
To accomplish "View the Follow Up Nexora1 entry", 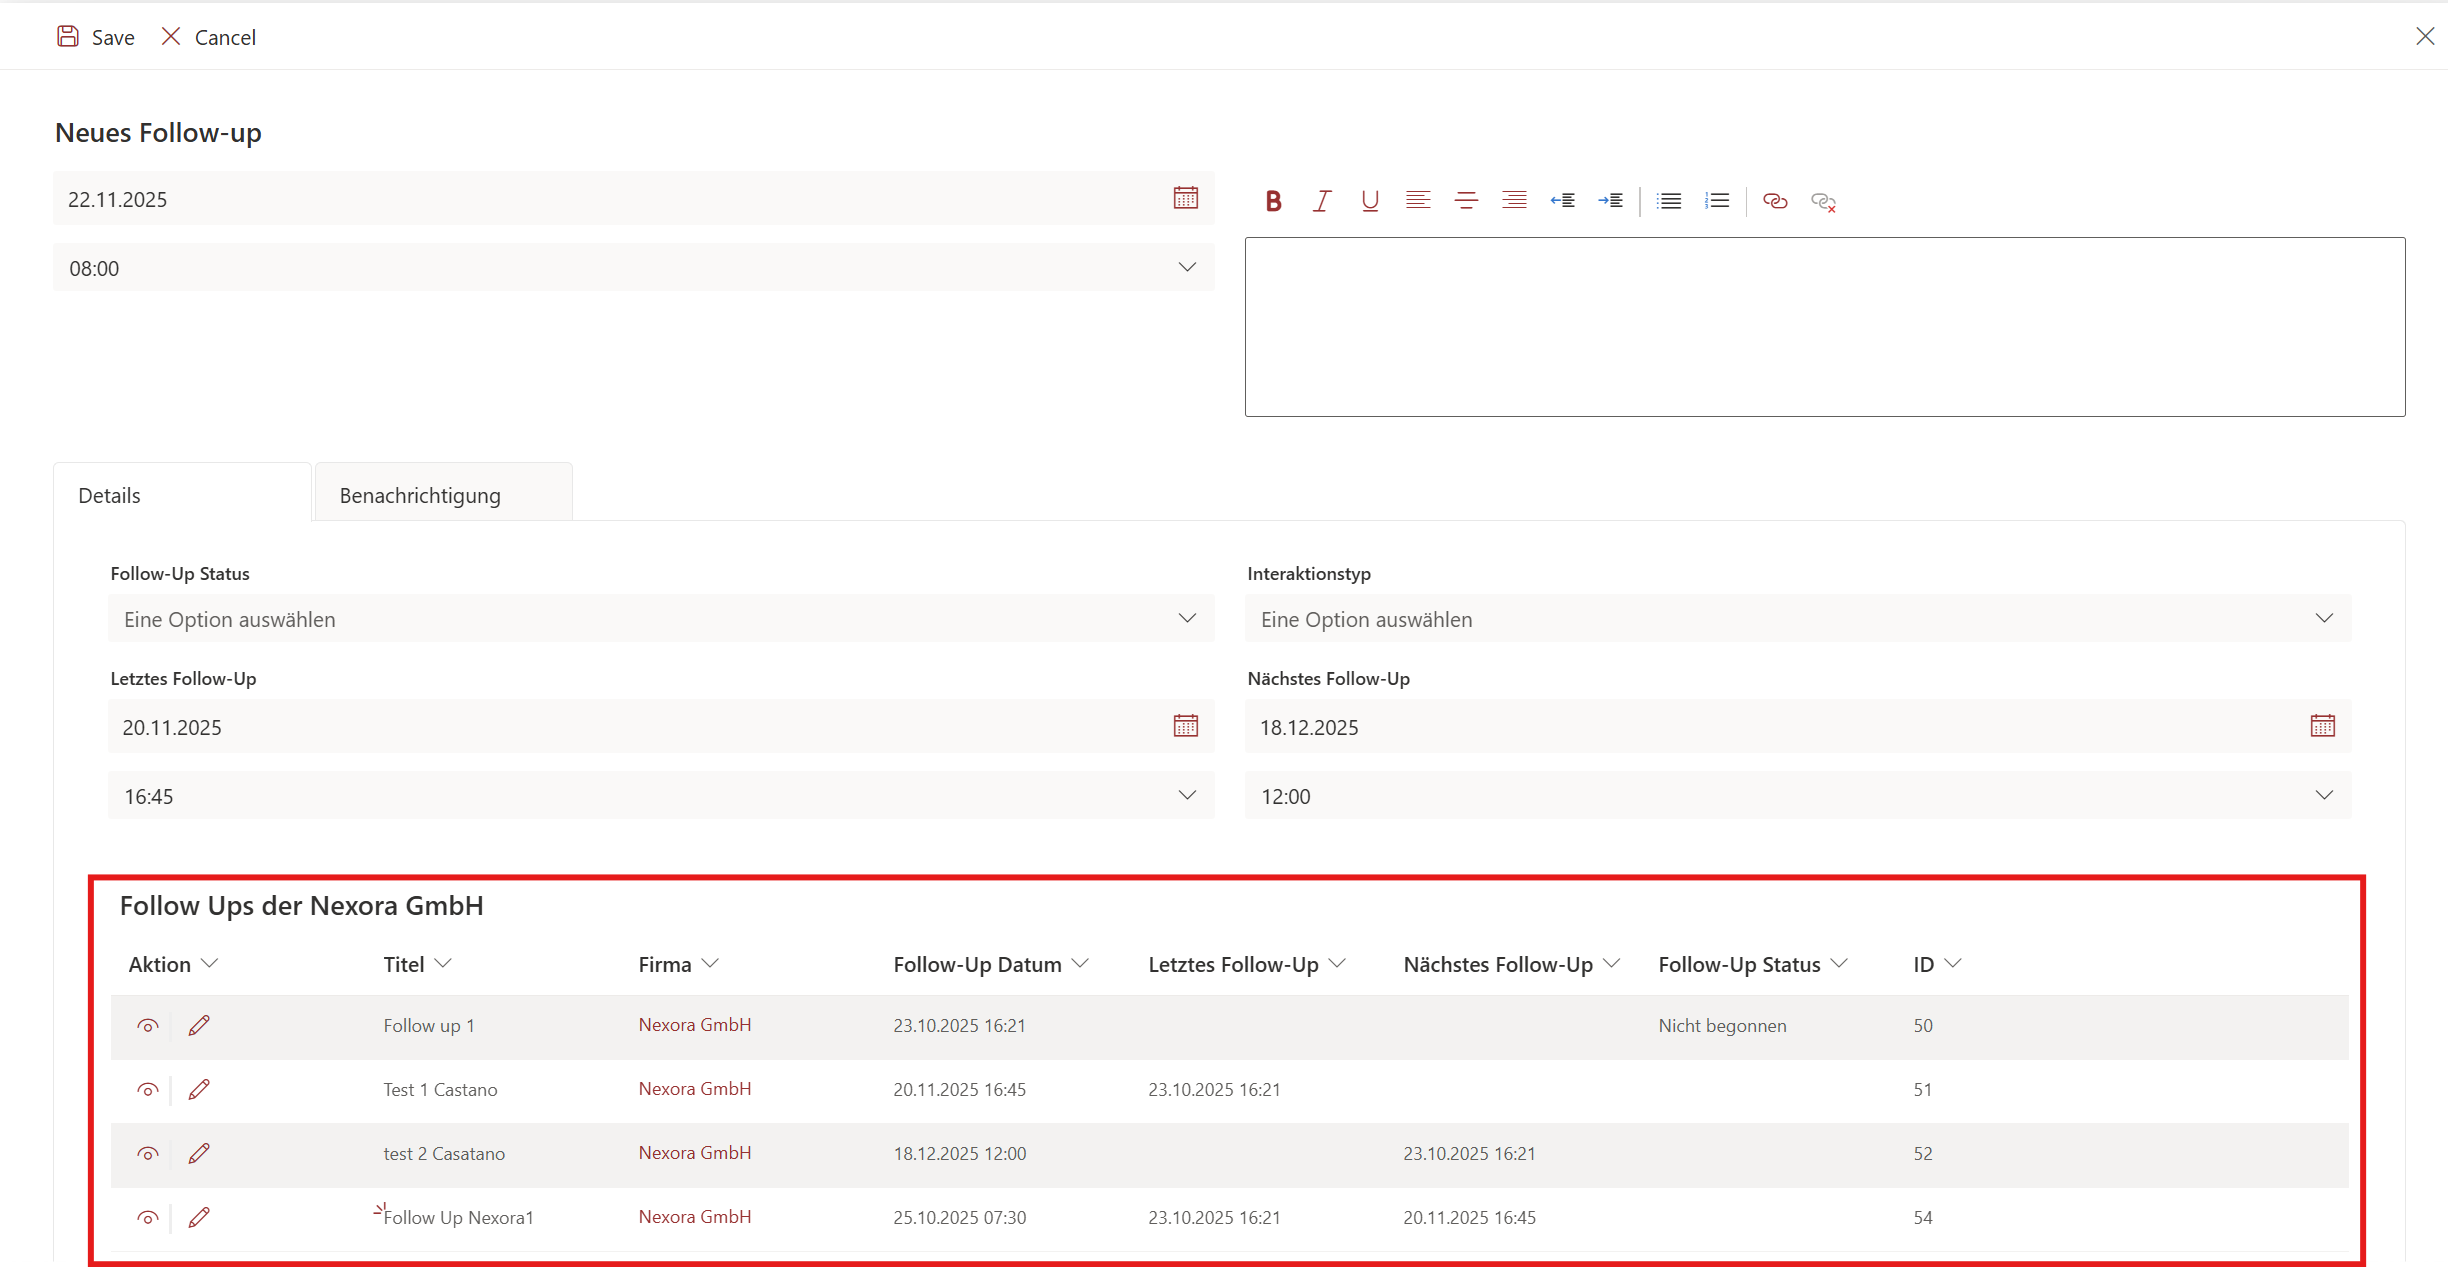I will click(148, 1218).
